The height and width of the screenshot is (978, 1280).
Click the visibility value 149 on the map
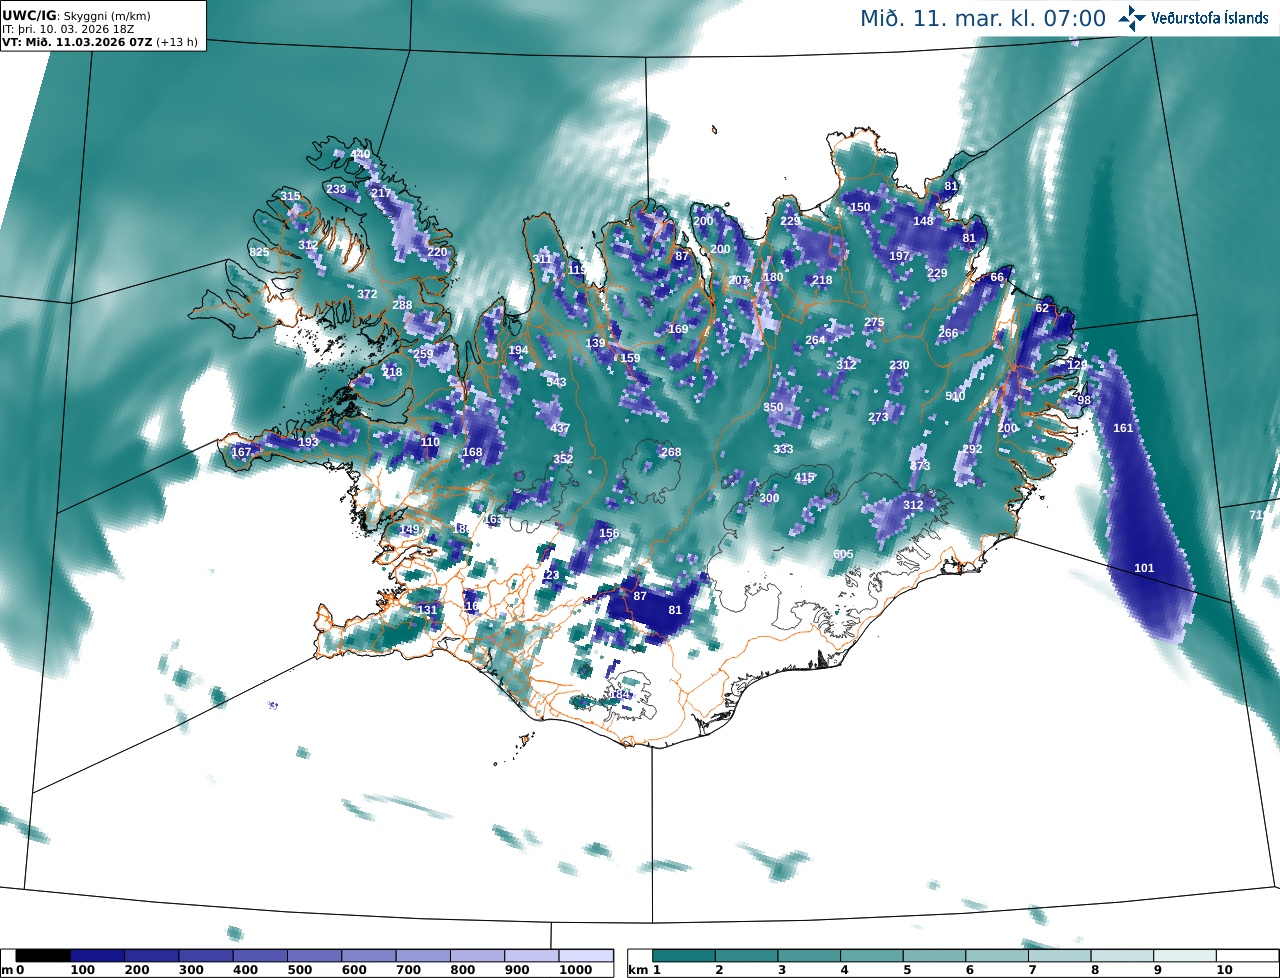coord(409,529)
